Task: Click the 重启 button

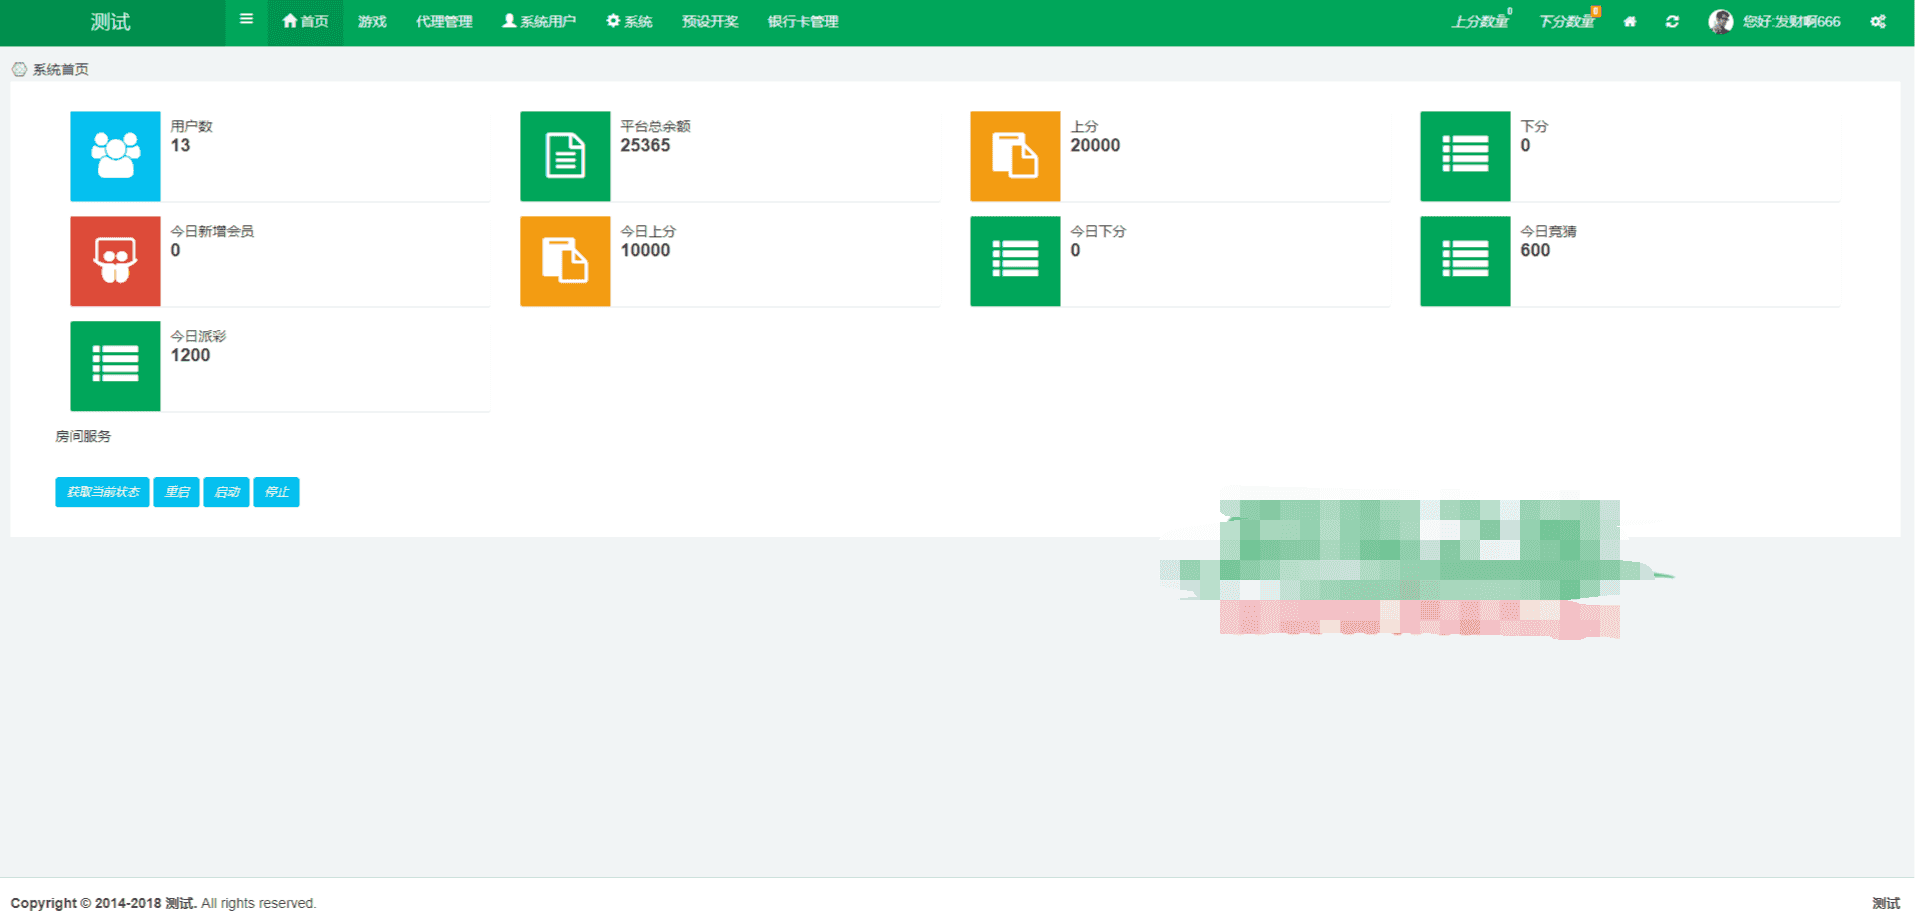Action: 176,492
